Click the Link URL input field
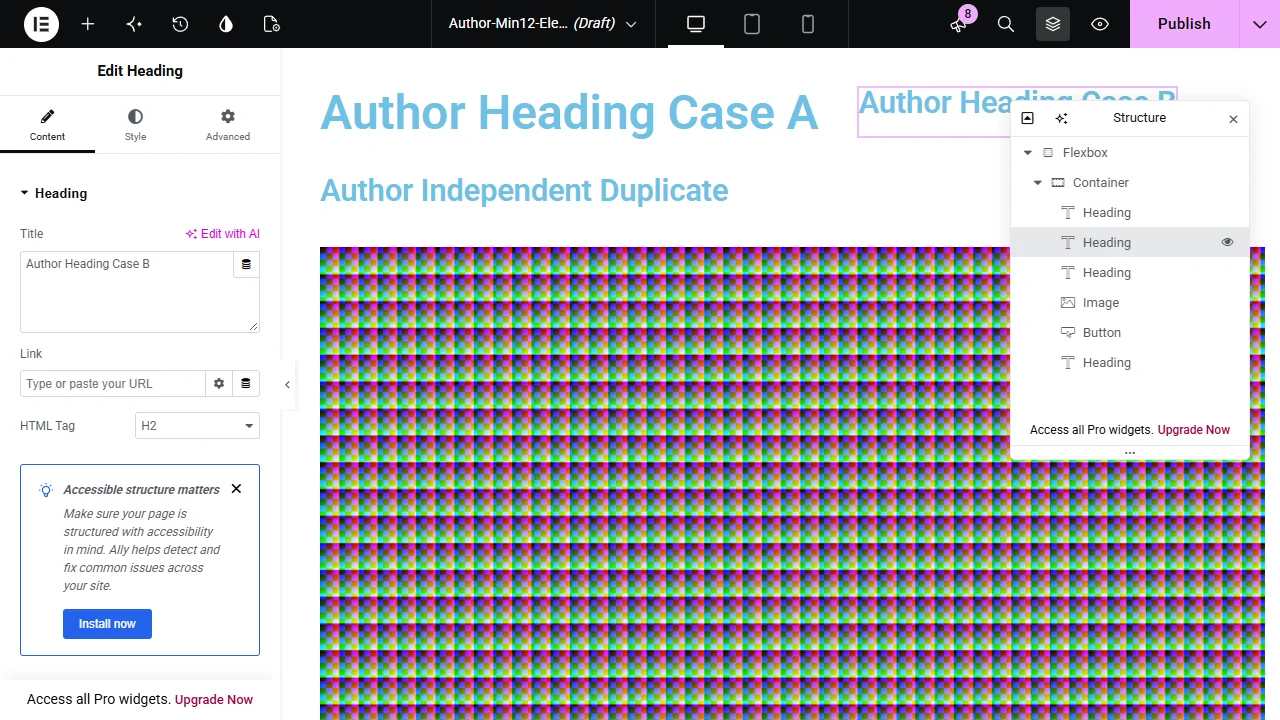 coord(113,384)
